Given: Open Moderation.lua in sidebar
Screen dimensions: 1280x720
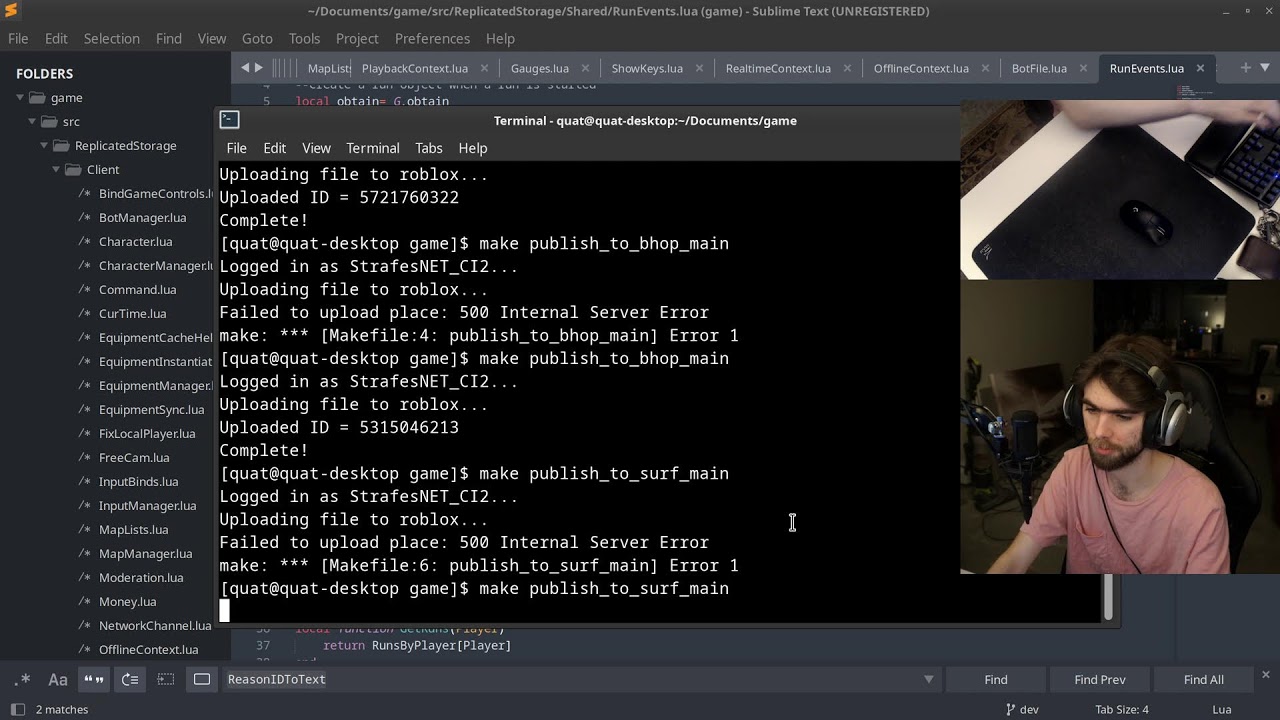Looking at the screenshot, I should coord(141,577).
